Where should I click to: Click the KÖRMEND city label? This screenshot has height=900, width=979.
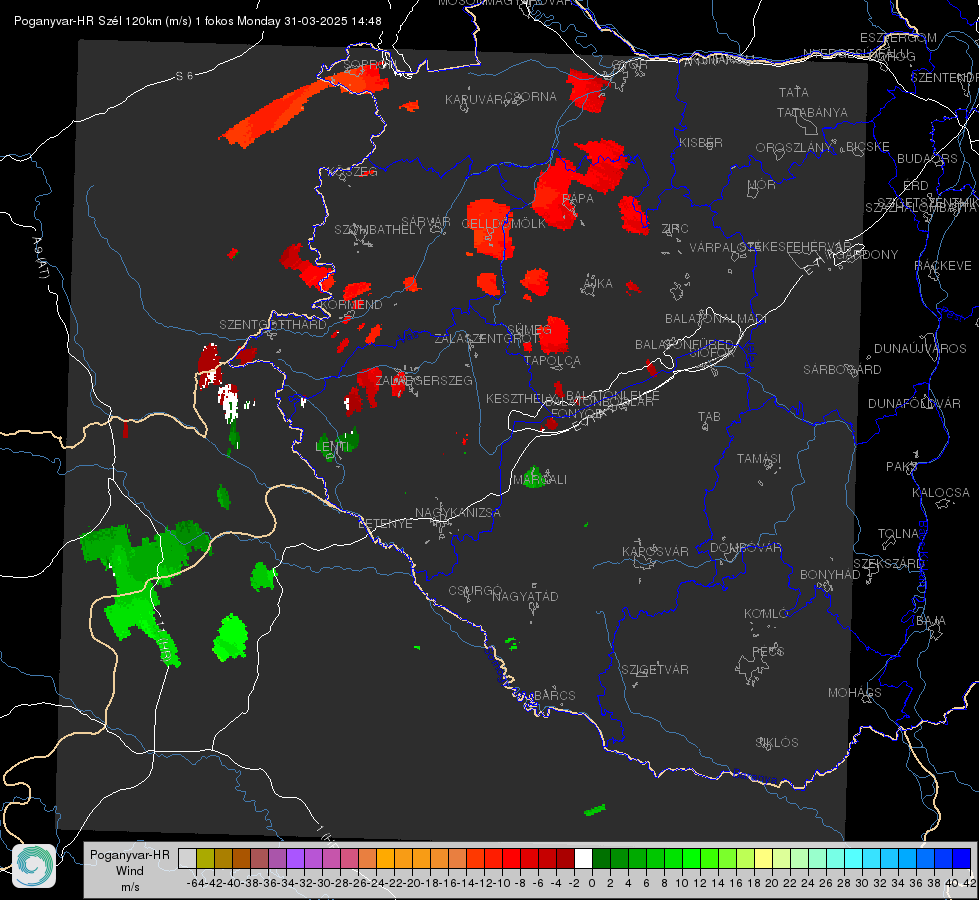pos(351,305)
